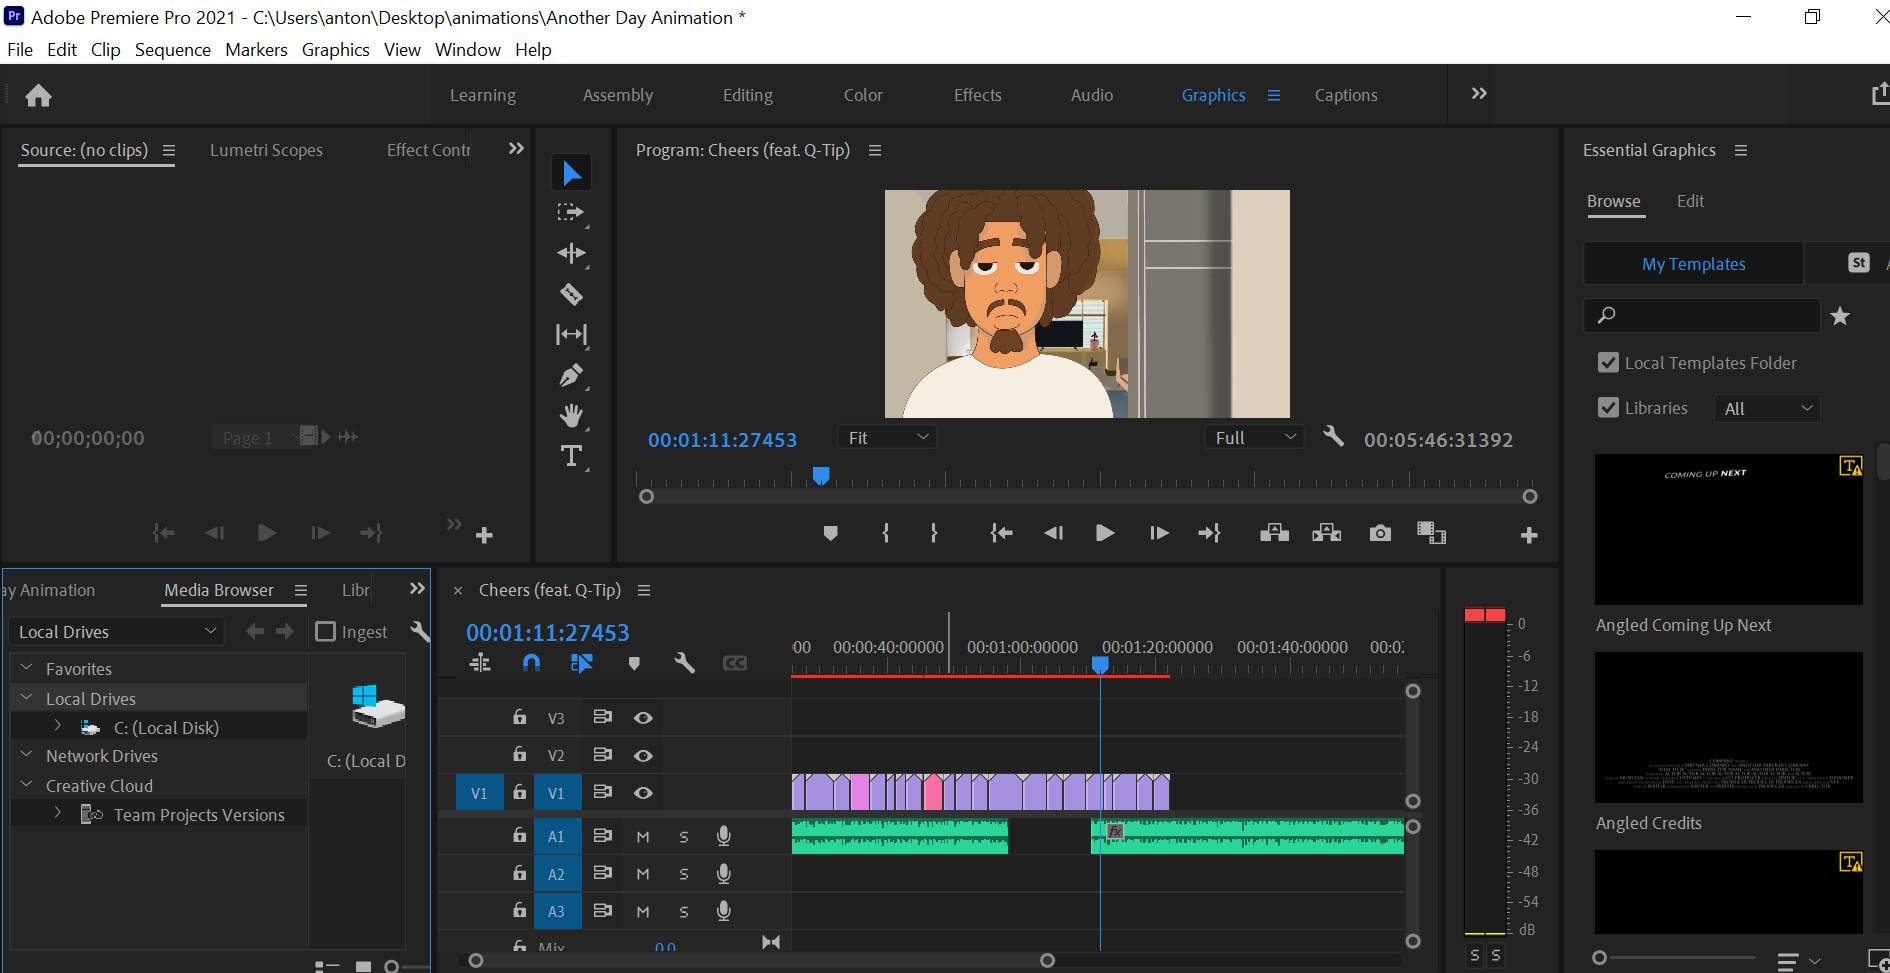The width and height of the screenshot is (1890, 973).
Task: Click Add Marker in Program monitor
Action: 830,533
